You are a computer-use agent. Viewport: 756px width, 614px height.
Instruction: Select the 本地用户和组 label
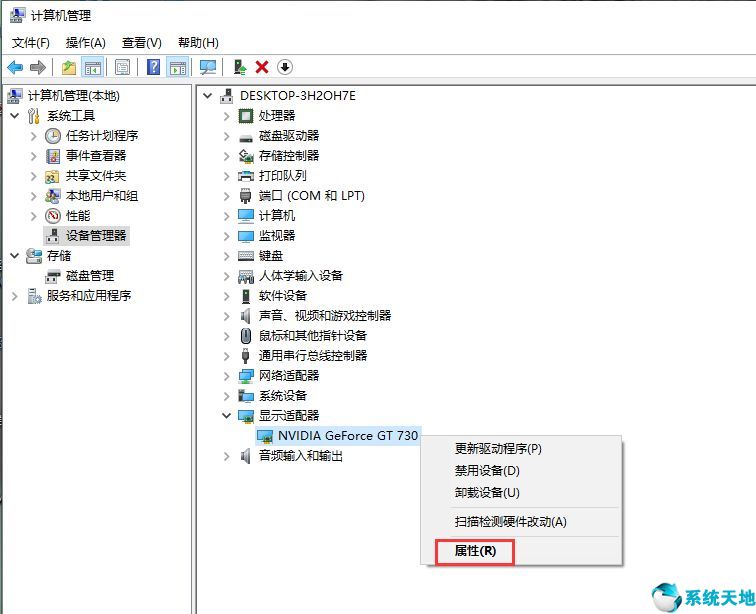coord(102,196)
